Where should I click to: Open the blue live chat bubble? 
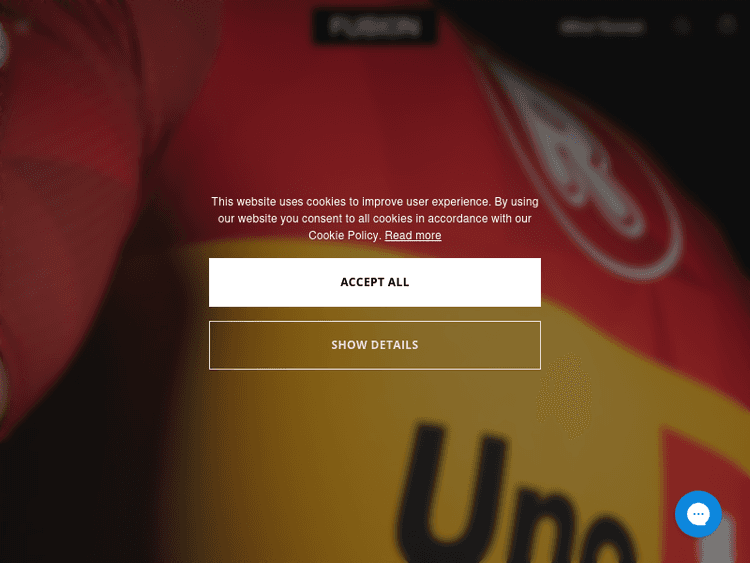698,514
